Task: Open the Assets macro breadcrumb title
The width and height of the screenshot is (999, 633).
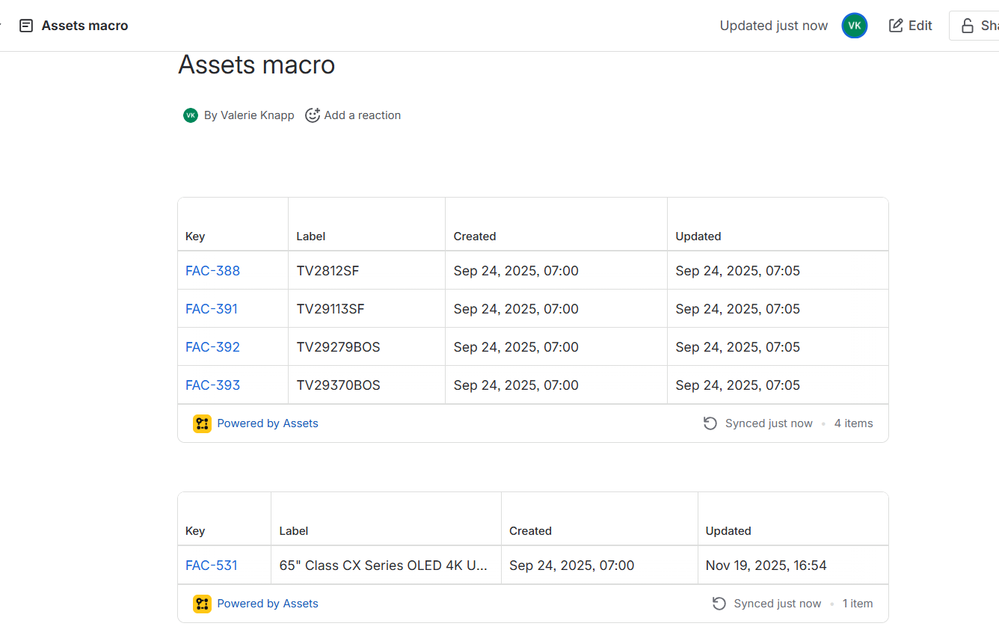Action: 85,25
